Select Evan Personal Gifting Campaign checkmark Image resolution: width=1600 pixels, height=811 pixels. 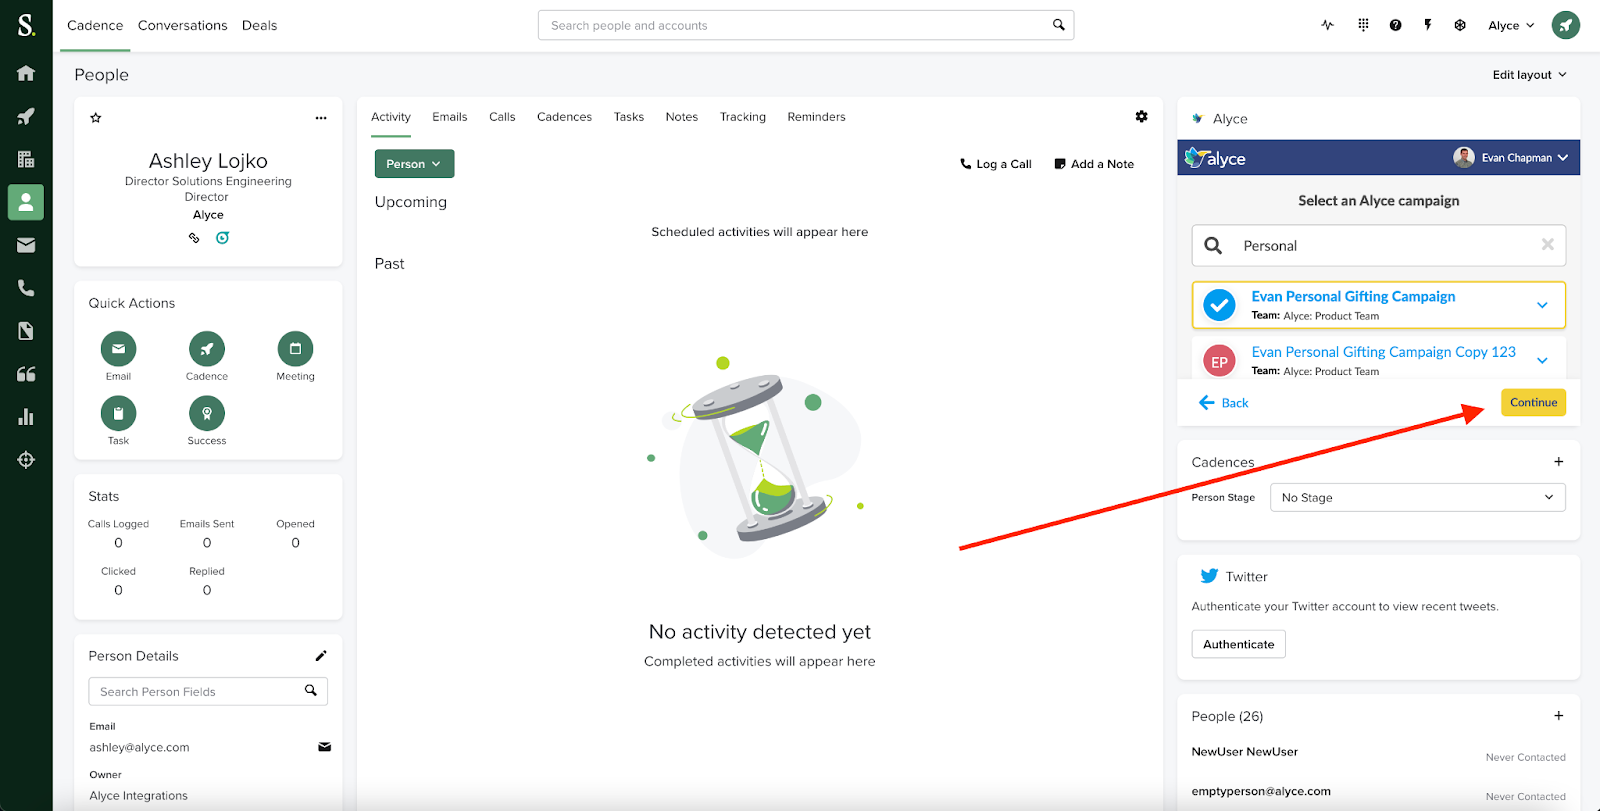coord(1219,305)
